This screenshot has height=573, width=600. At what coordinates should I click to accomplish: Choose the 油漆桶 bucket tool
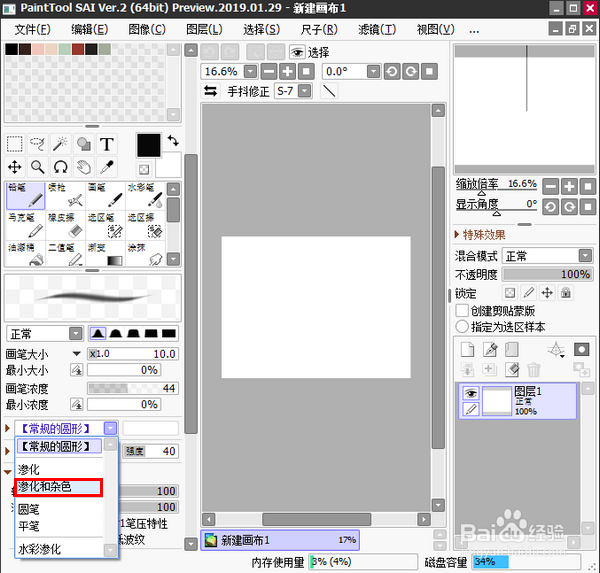(x=25, y=253)
